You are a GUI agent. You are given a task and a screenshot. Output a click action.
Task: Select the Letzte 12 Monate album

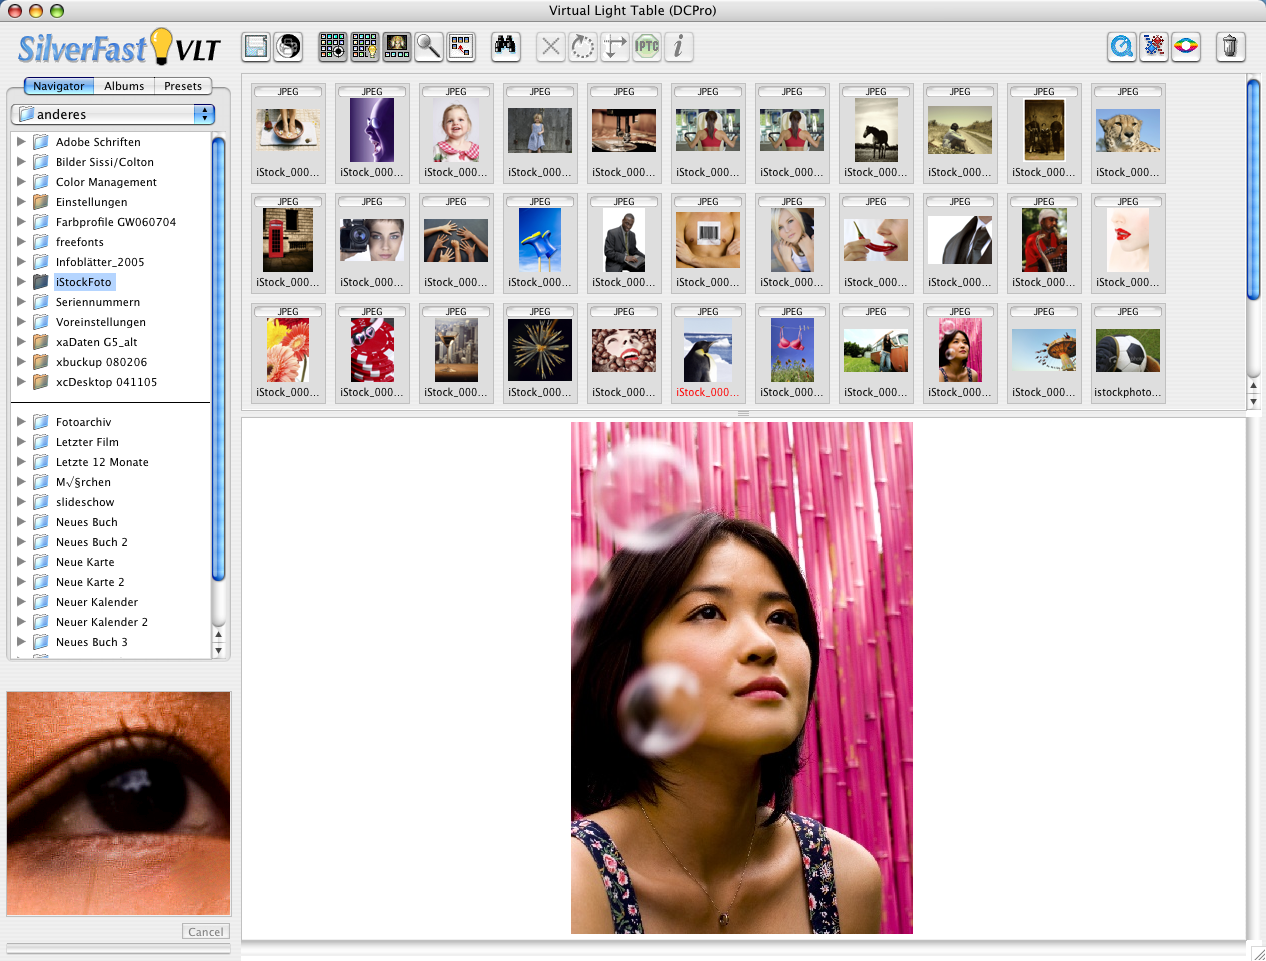click(x=102, y=462)
